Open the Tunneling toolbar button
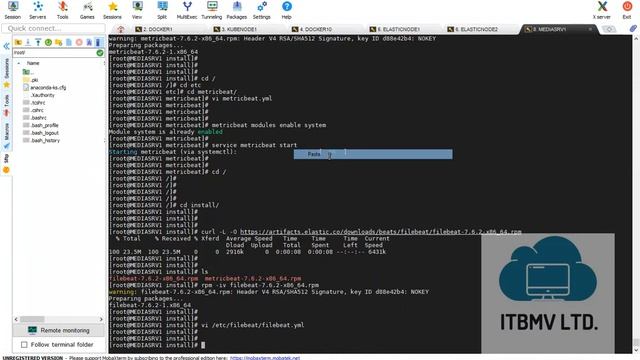The width and height of the screenshot is (640, 360). 212,10
